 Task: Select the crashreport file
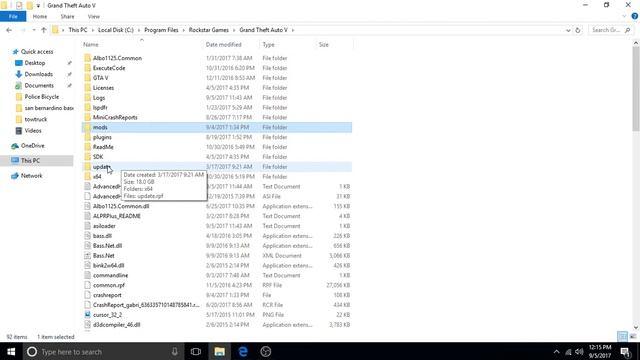[x=107, y=295]
